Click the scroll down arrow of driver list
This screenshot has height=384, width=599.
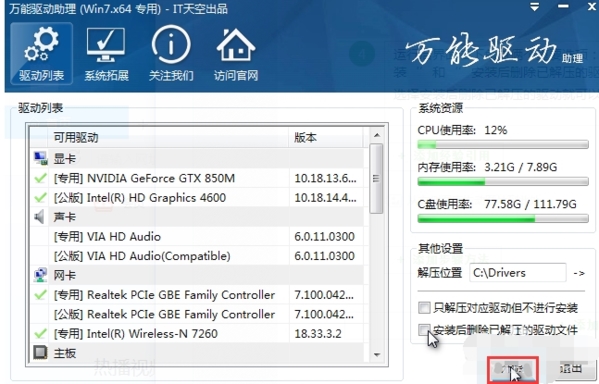(x=377, y=355)
